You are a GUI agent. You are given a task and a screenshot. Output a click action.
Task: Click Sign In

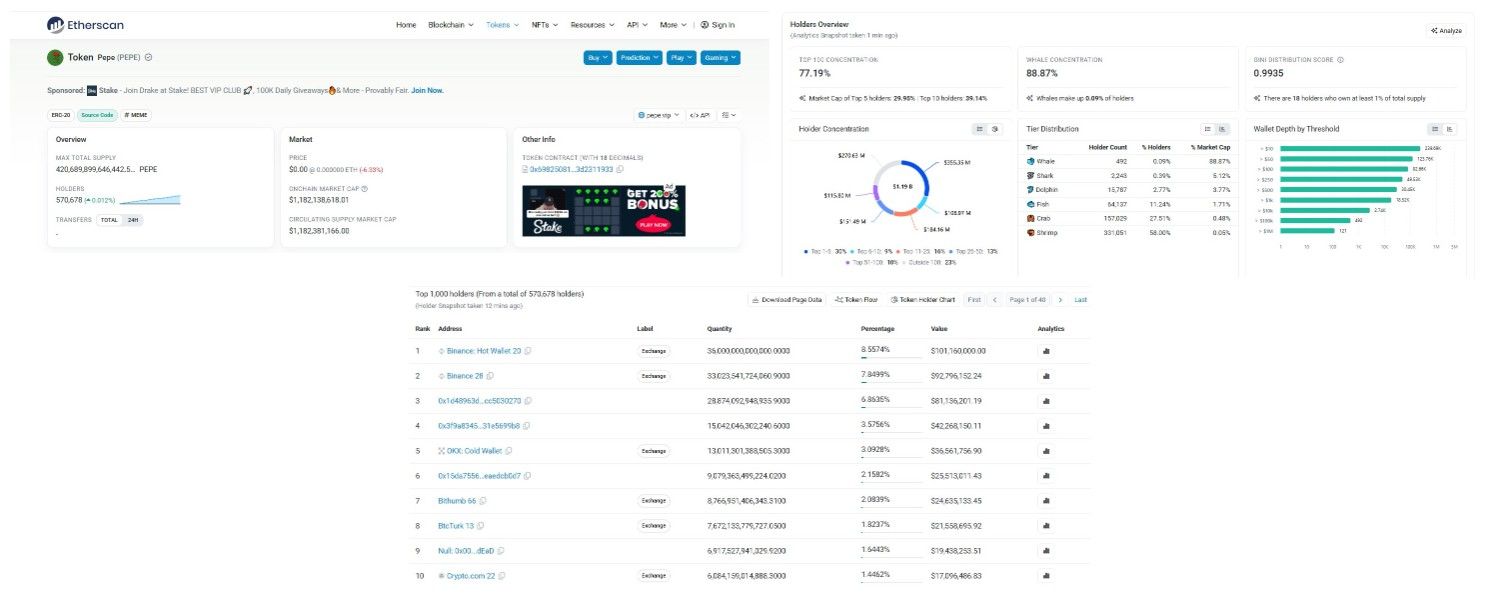click(x=717, y=24)
